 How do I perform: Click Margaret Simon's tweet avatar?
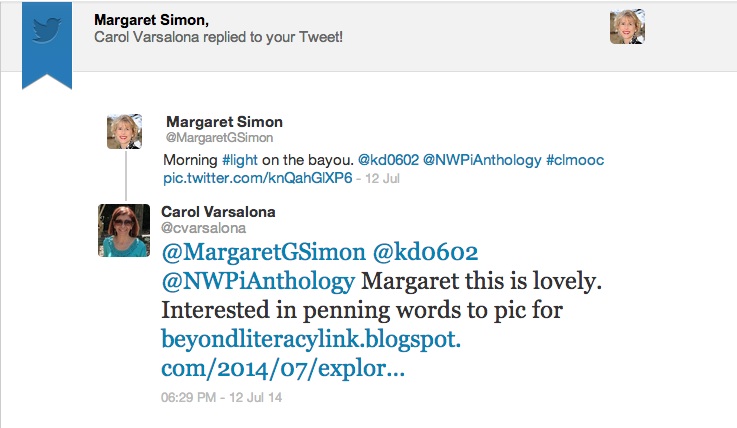[124, 131]
